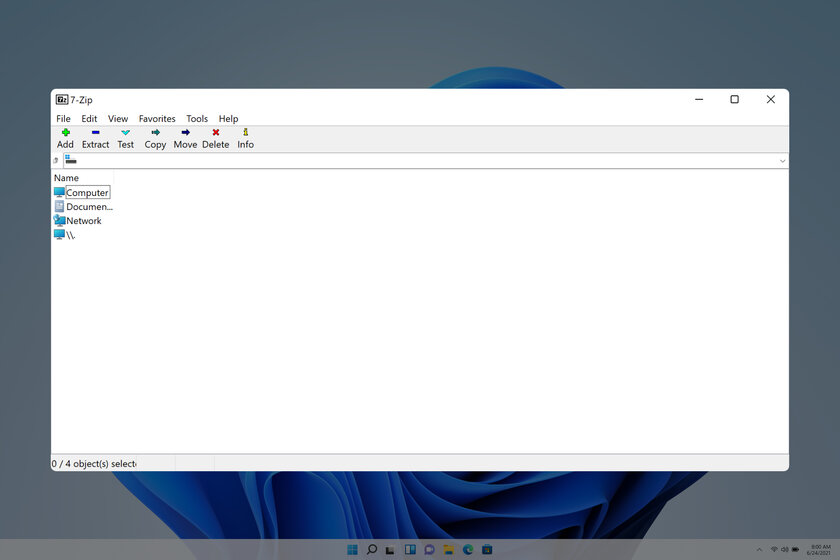Viewport: 840px width, 560px height.
Task: Click the Wi-Fi network tray icon
Action: (x=774, y=549)
